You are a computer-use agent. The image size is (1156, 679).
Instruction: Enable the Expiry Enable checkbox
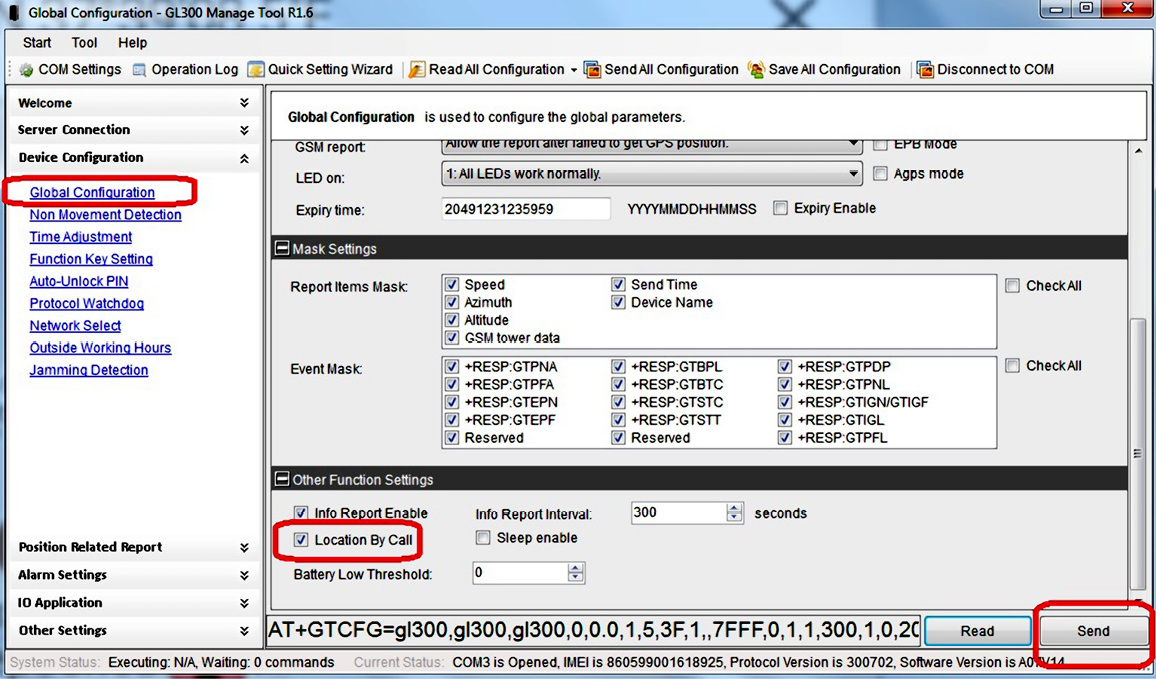tap(780, 209)
